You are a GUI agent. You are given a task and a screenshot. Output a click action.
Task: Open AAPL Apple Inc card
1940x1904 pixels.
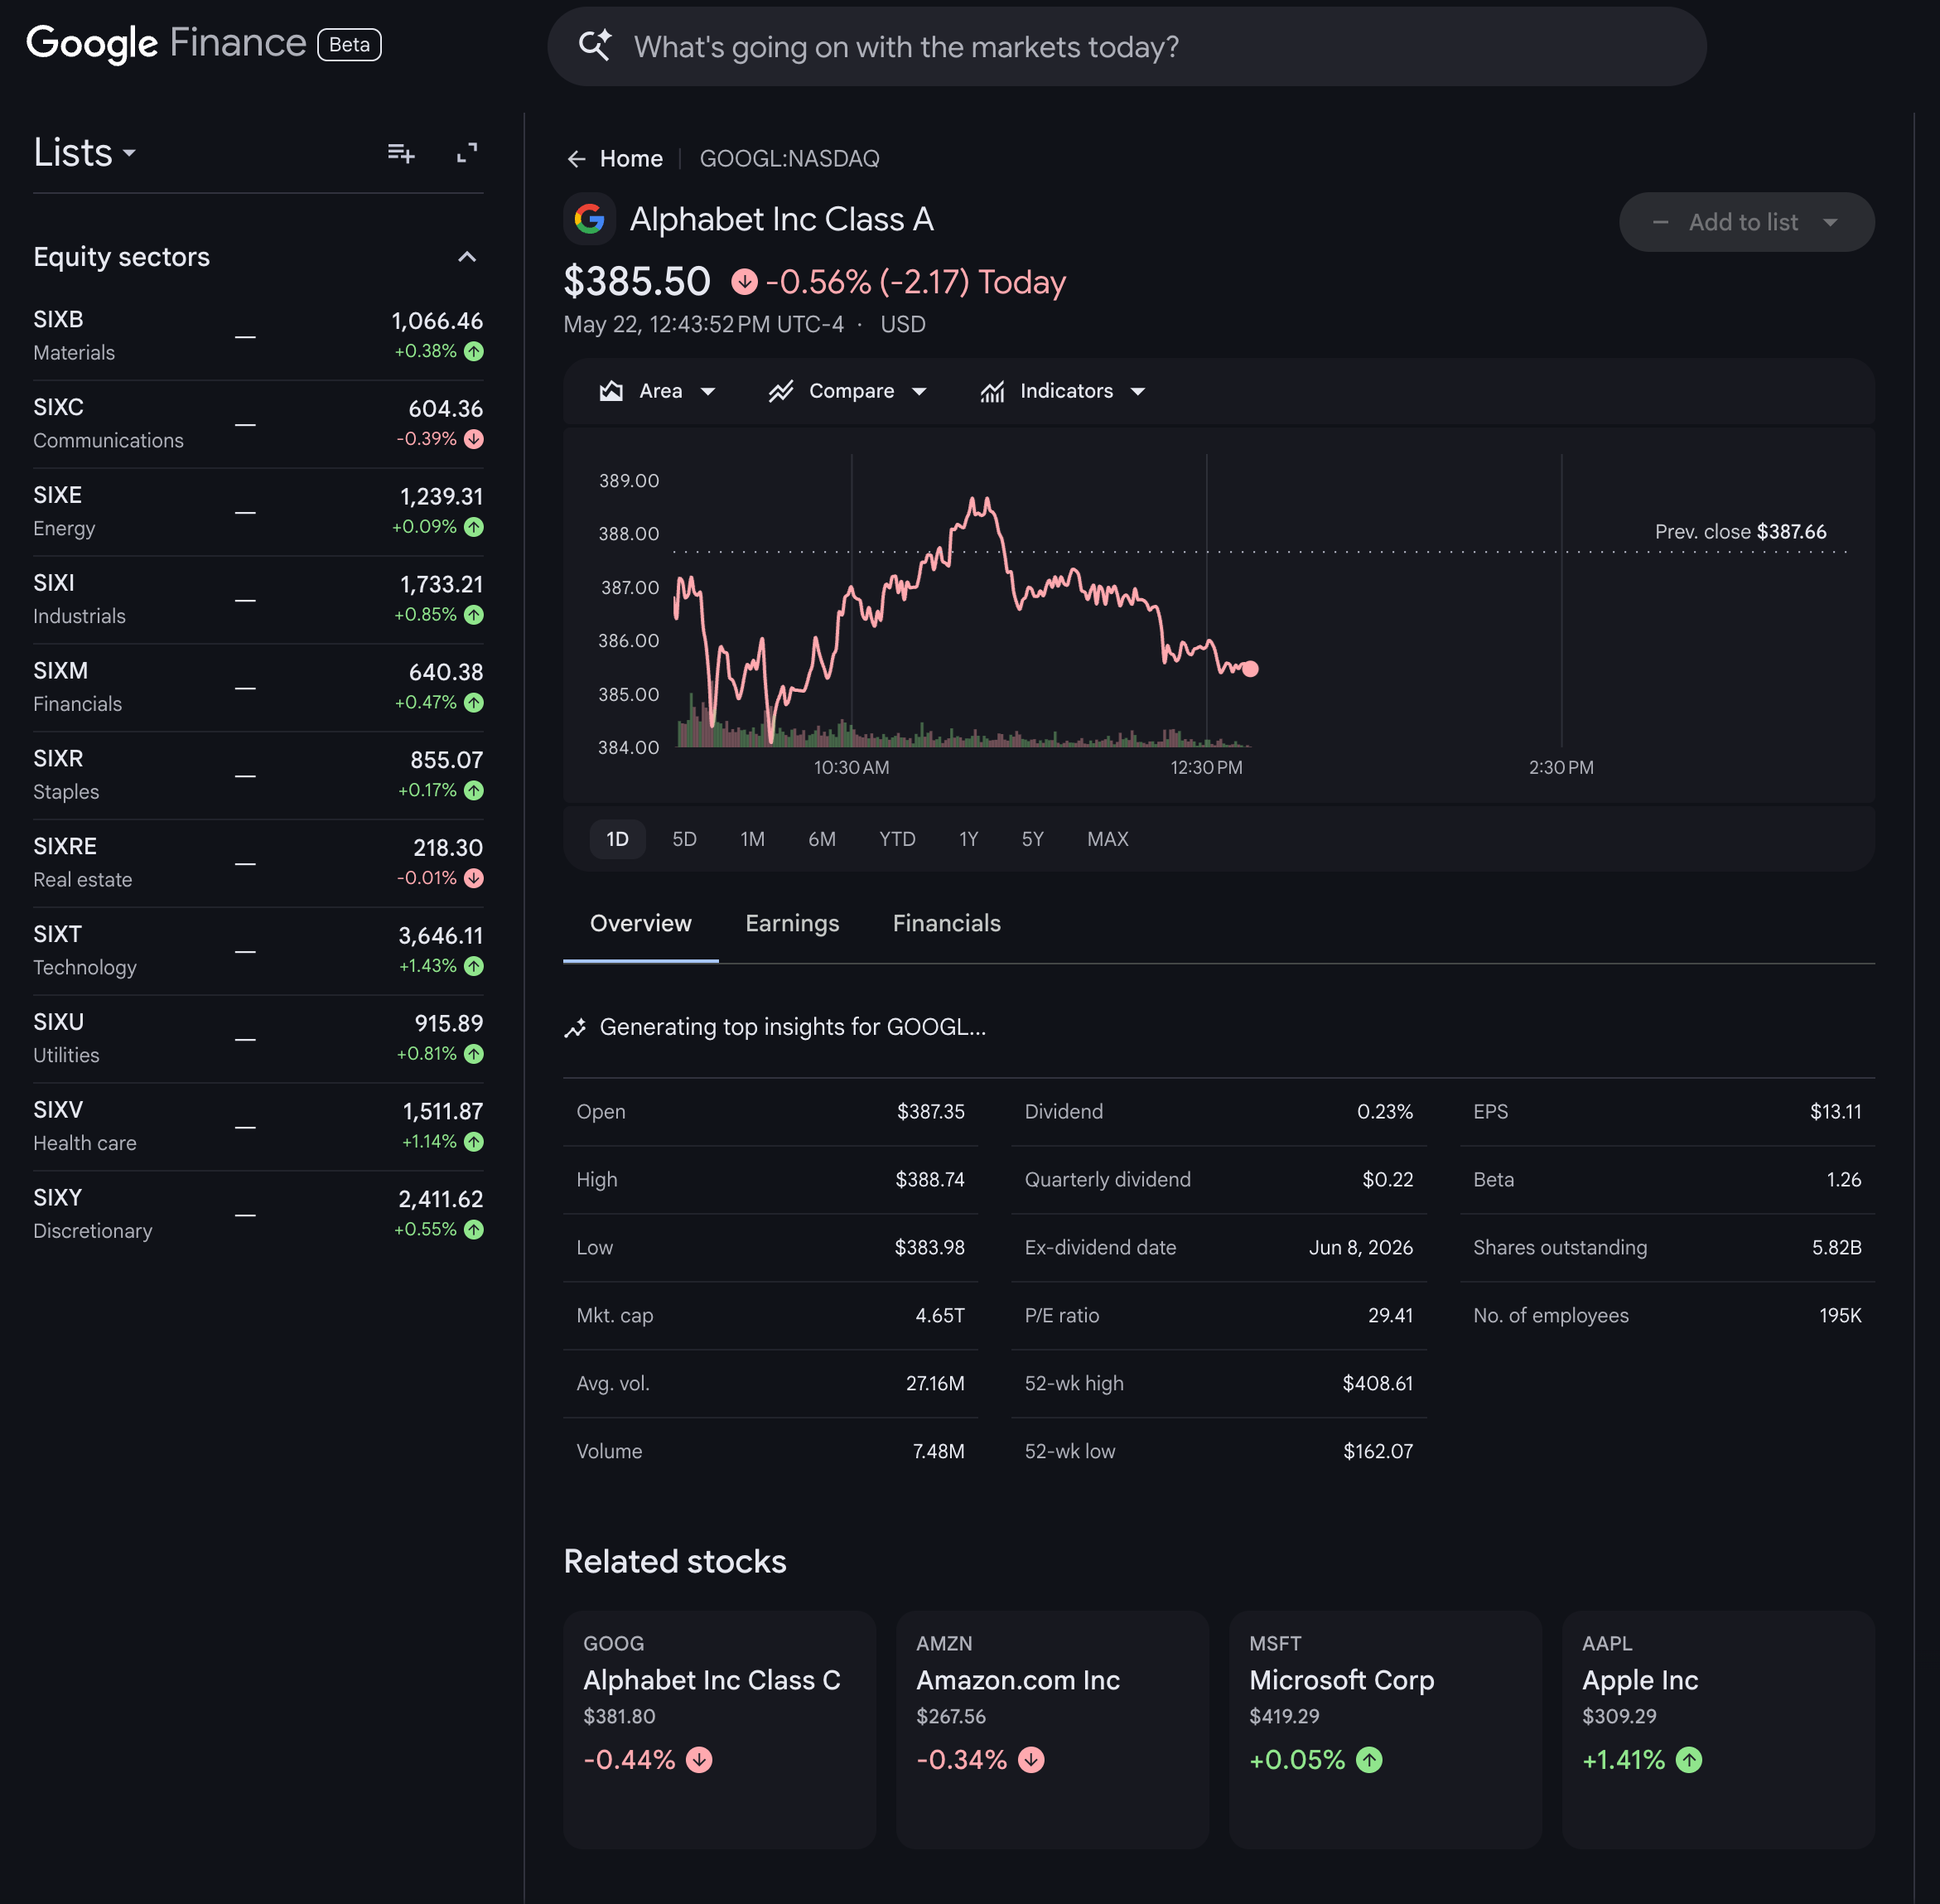click(1719, 1729)
